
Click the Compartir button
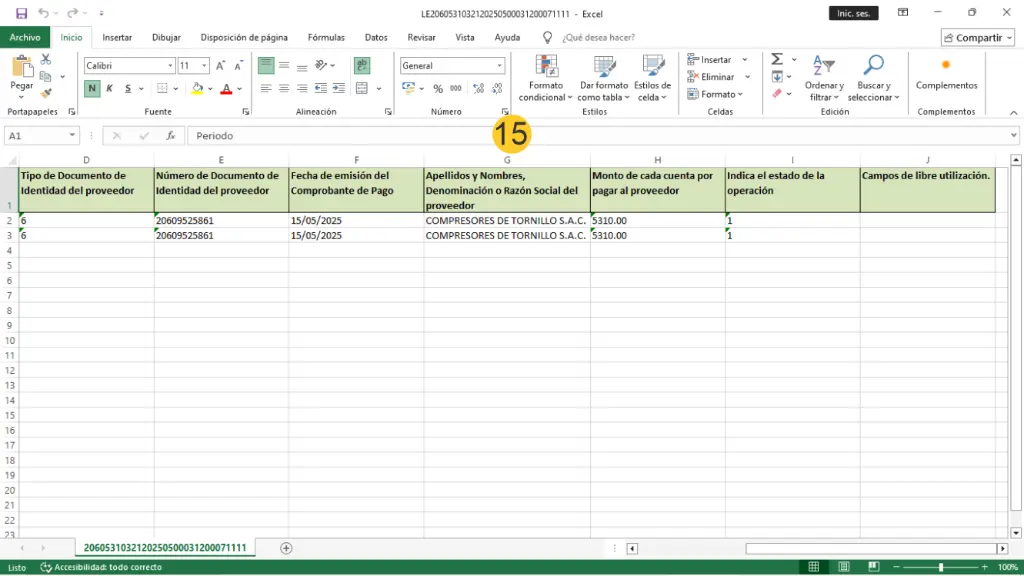978,37
